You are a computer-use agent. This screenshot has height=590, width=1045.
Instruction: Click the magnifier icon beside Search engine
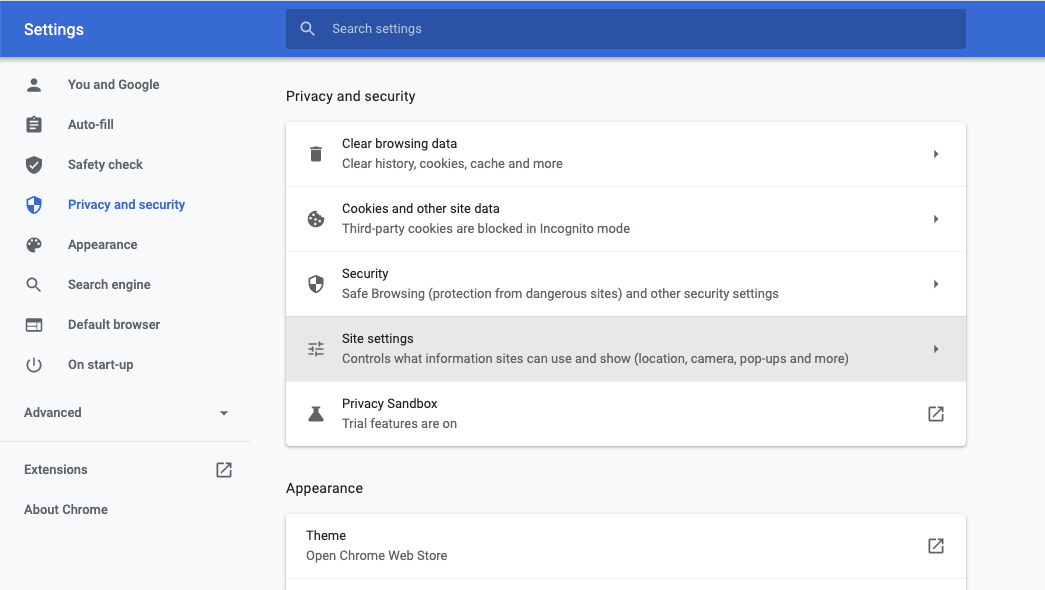click(34, 285)
